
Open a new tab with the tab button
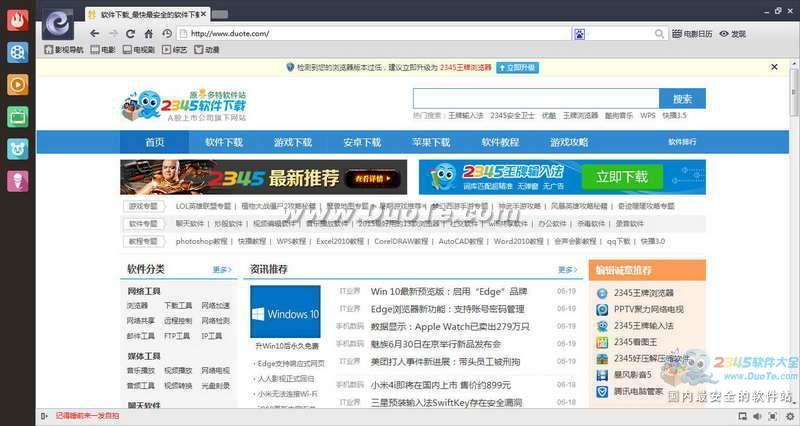(x=220, y=14)
